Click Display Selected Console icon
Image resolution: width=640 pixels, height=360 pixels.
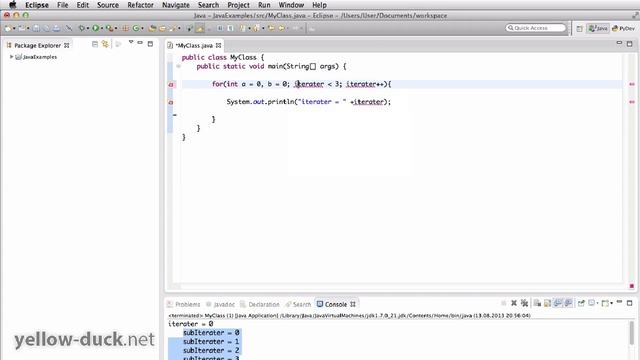pyautogui.click(x=591, y=303)
